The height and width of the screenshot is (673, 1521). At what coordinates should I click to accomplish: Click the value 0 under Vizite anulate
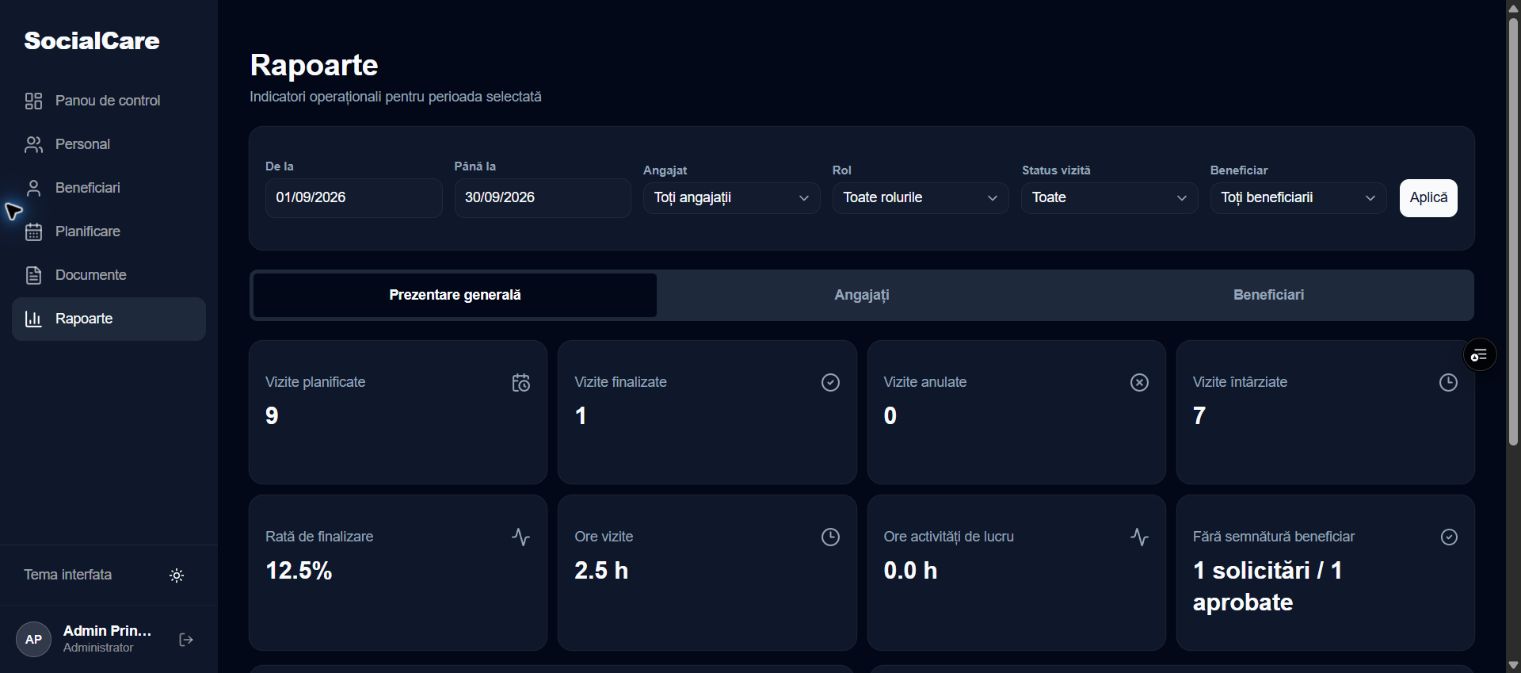[890, 416]
